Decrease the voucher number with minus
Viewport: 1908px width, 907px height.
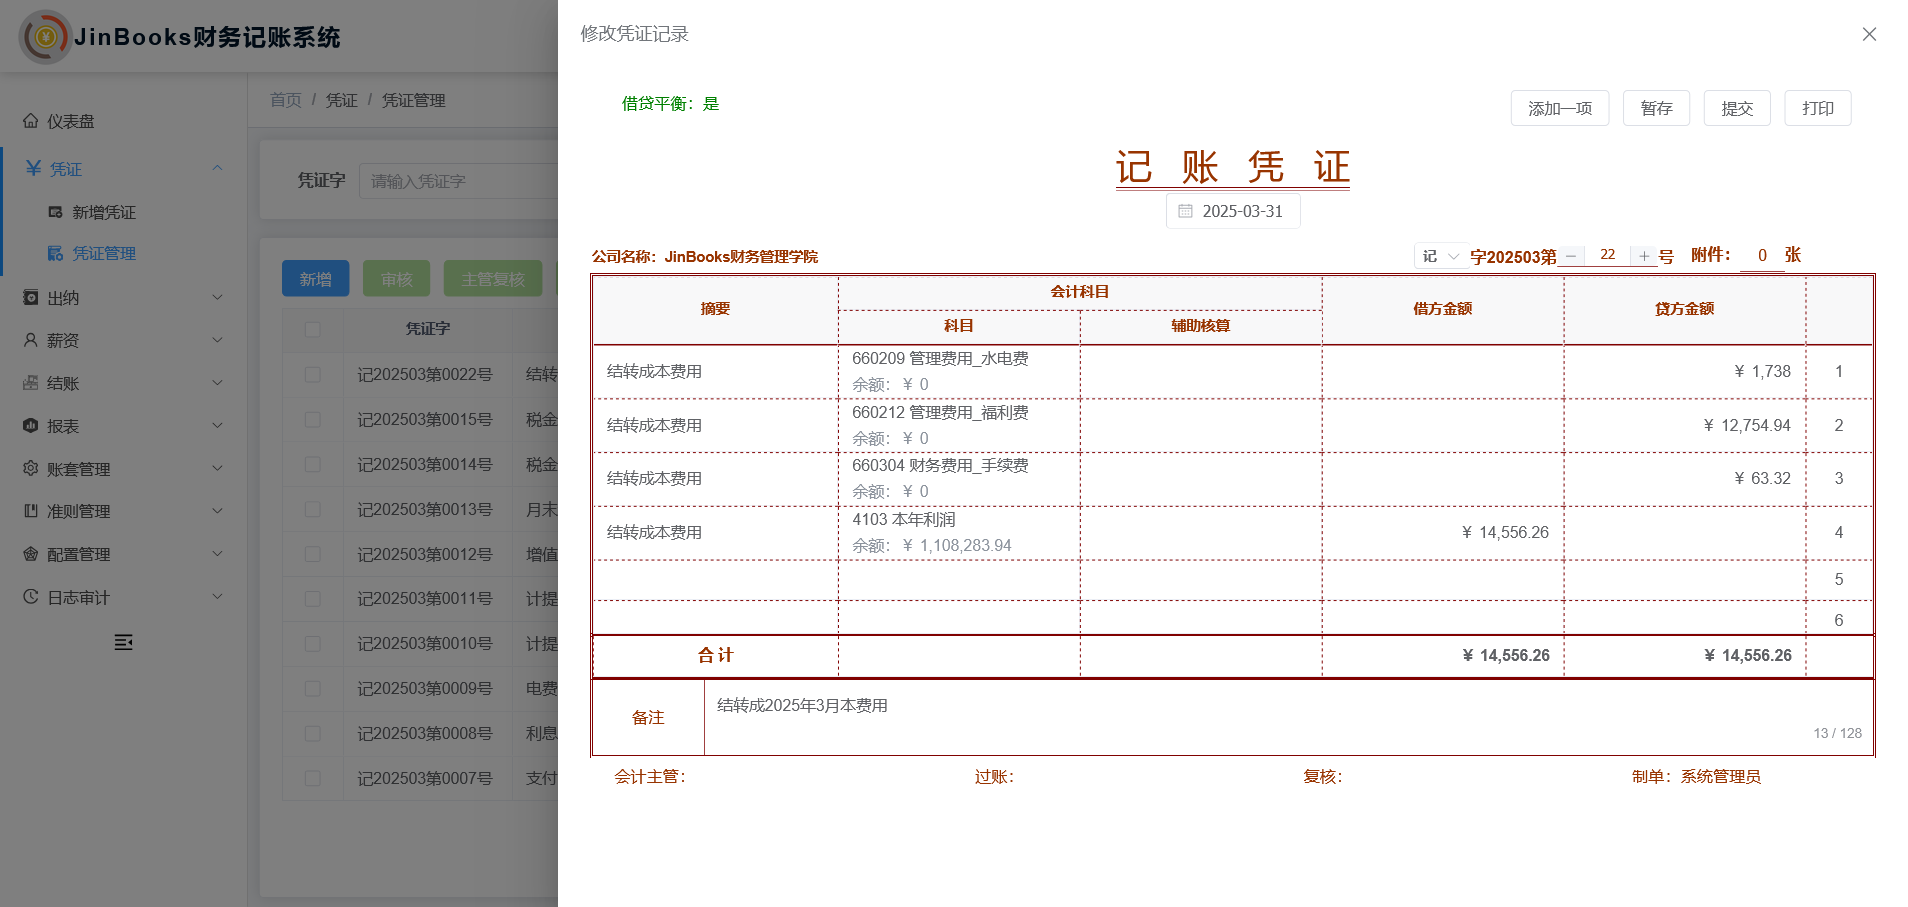(x=1571, y=256)
